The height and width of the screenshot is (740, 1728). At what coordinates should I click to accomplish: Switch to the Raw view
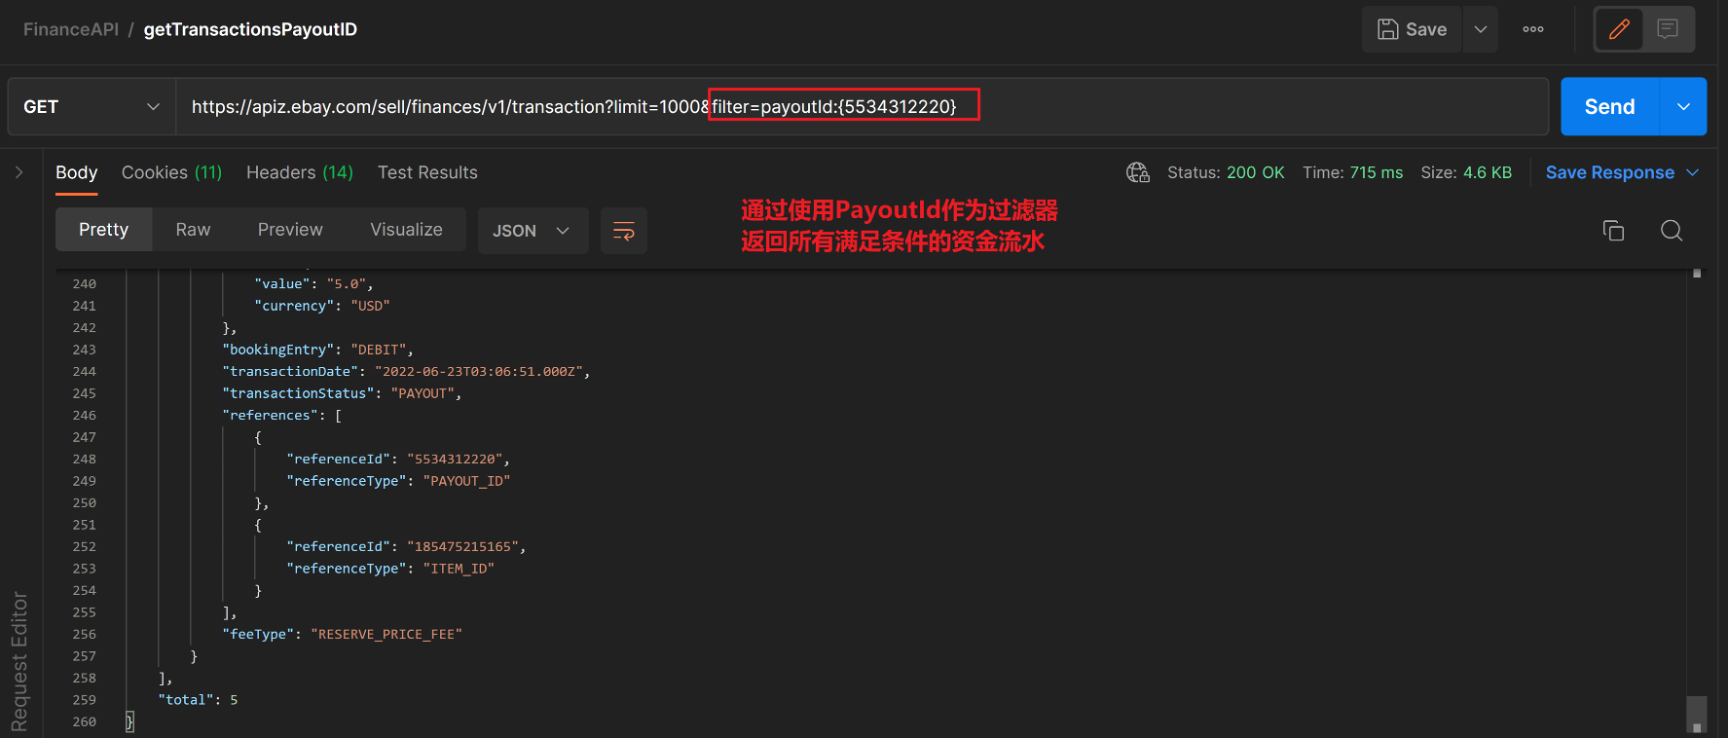click(x=193, y=230)
